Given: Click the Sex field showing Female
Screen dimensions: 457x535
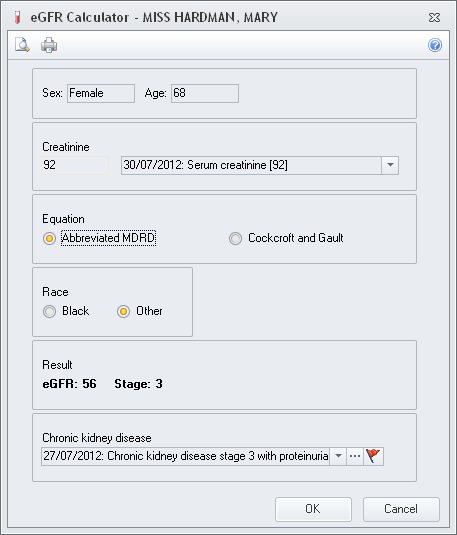Looking at the screenshot, I should pos(101,93).
